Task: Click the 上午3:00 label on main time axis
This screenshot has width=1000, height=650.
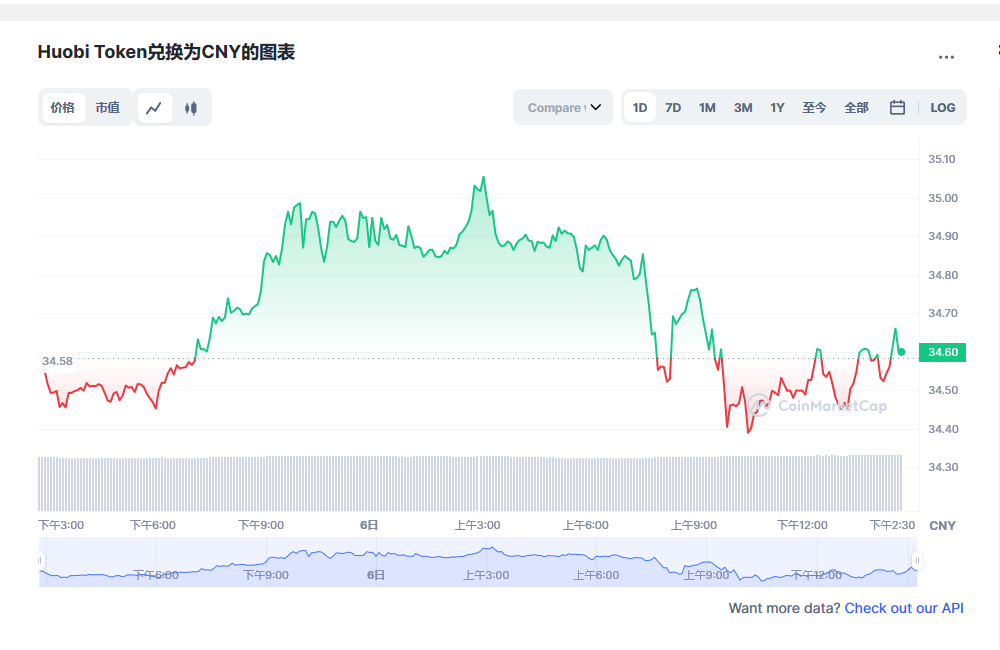Action: coord(477,525)
